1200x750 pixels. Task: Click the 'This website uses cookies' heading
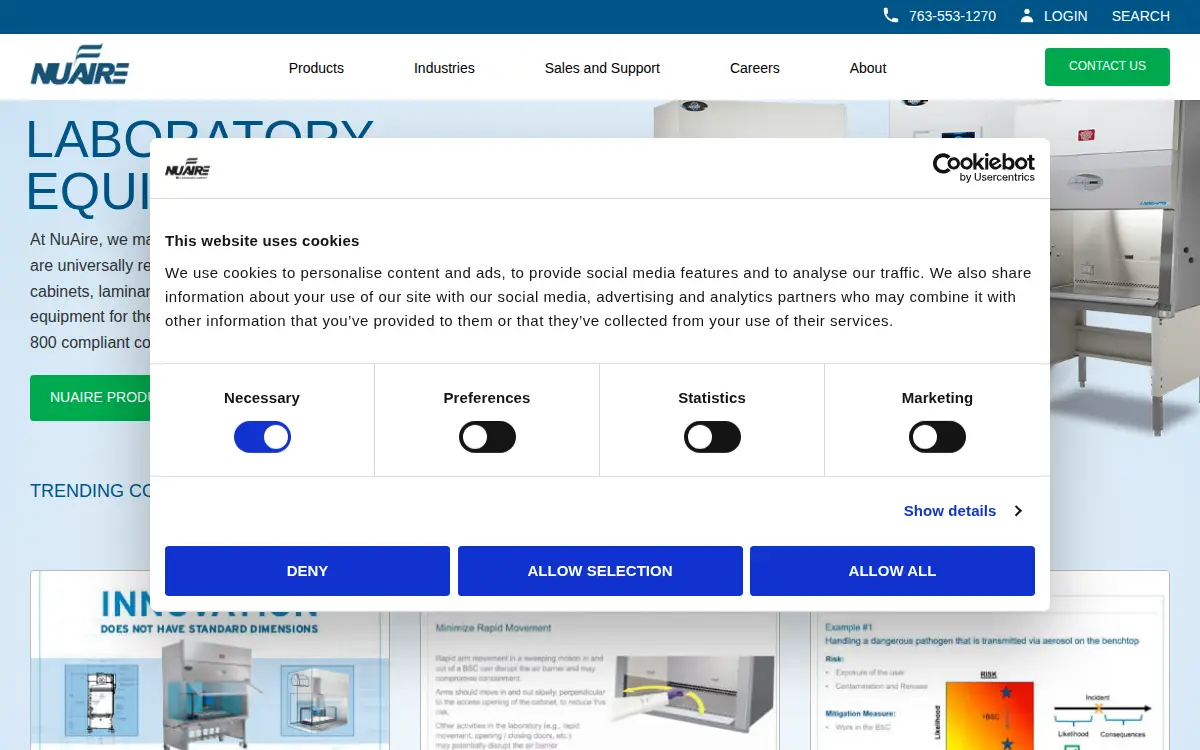[262, 241]
